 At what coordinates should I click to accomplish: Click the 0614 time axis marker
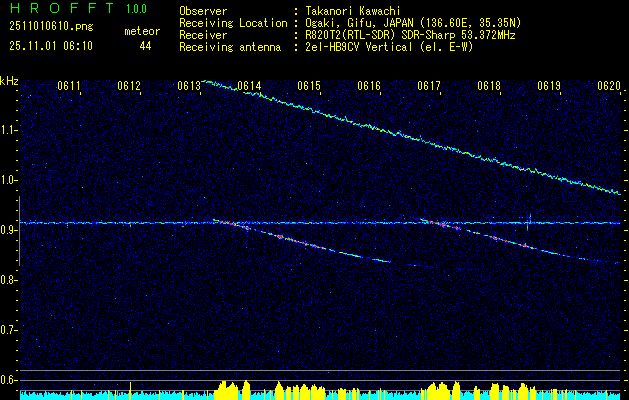[x=249, y=86]
